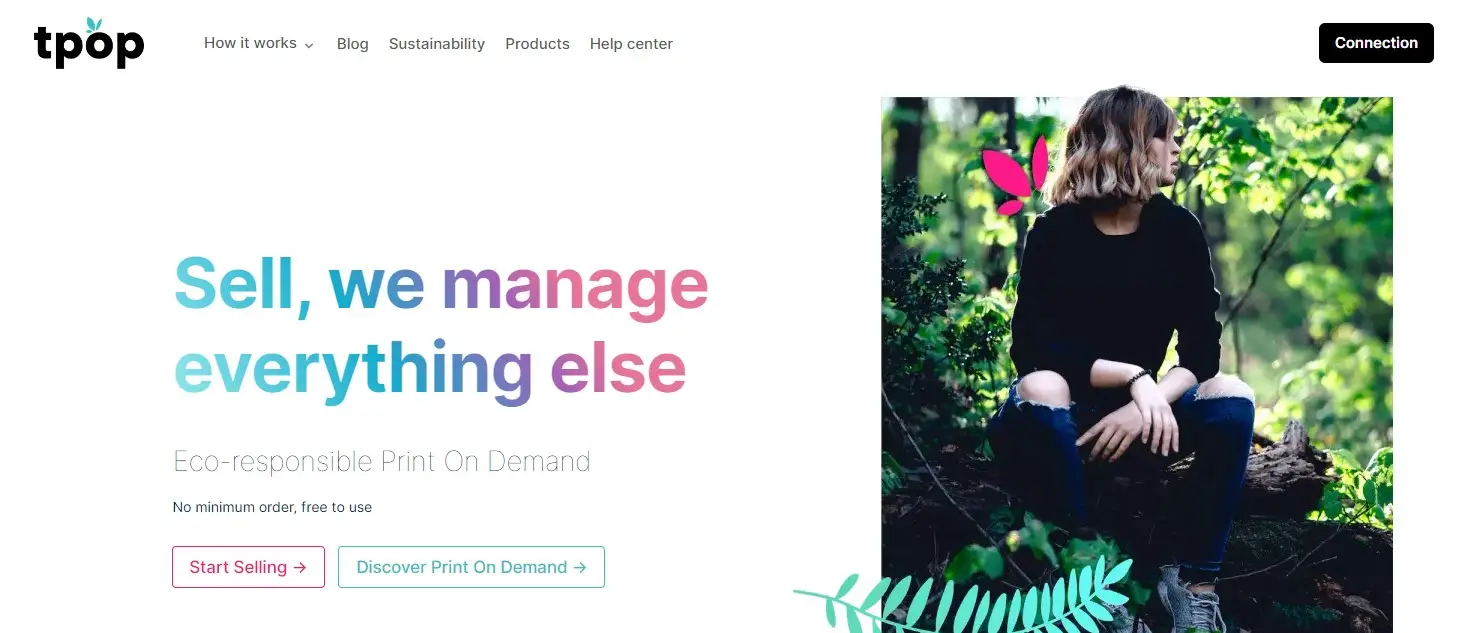Click the No minimum order text
This screenshot has width=1464, height=633.
click(272, 507)
